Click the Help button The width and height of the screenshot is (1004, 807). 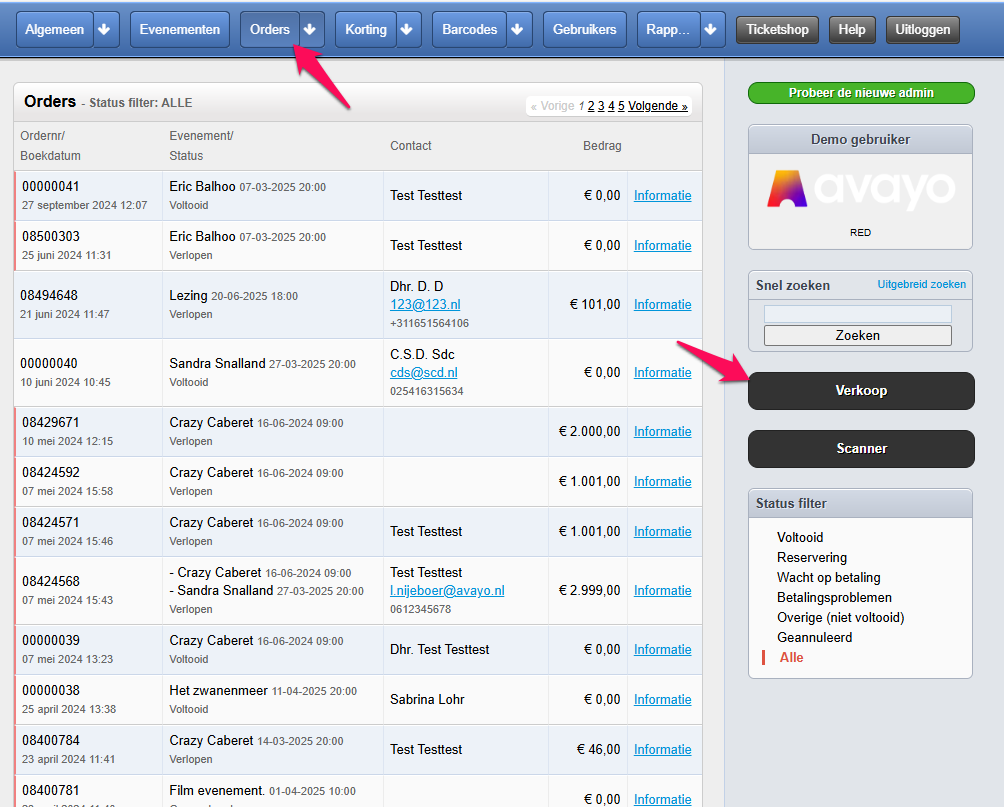tap(852, 29)
